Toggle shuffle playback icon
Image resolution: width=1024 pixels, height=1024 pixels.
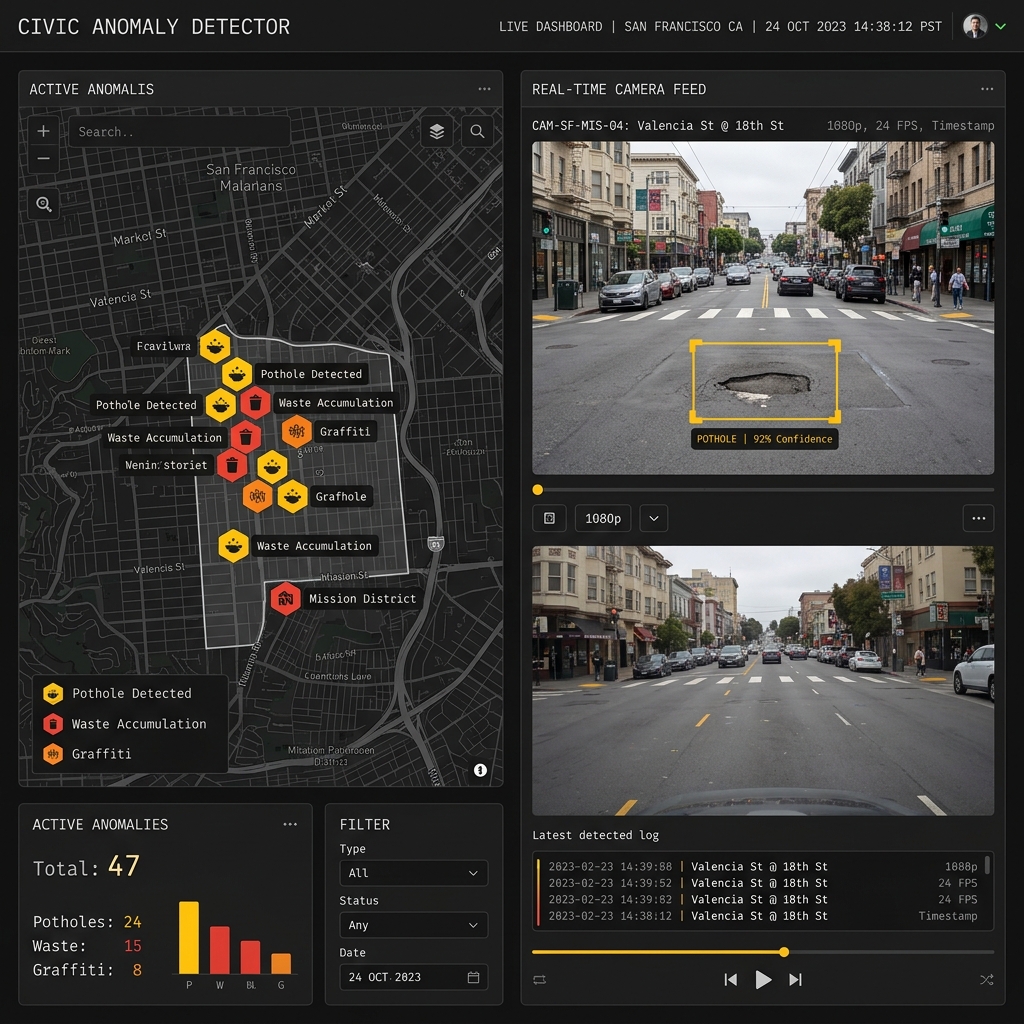point(987,980)
